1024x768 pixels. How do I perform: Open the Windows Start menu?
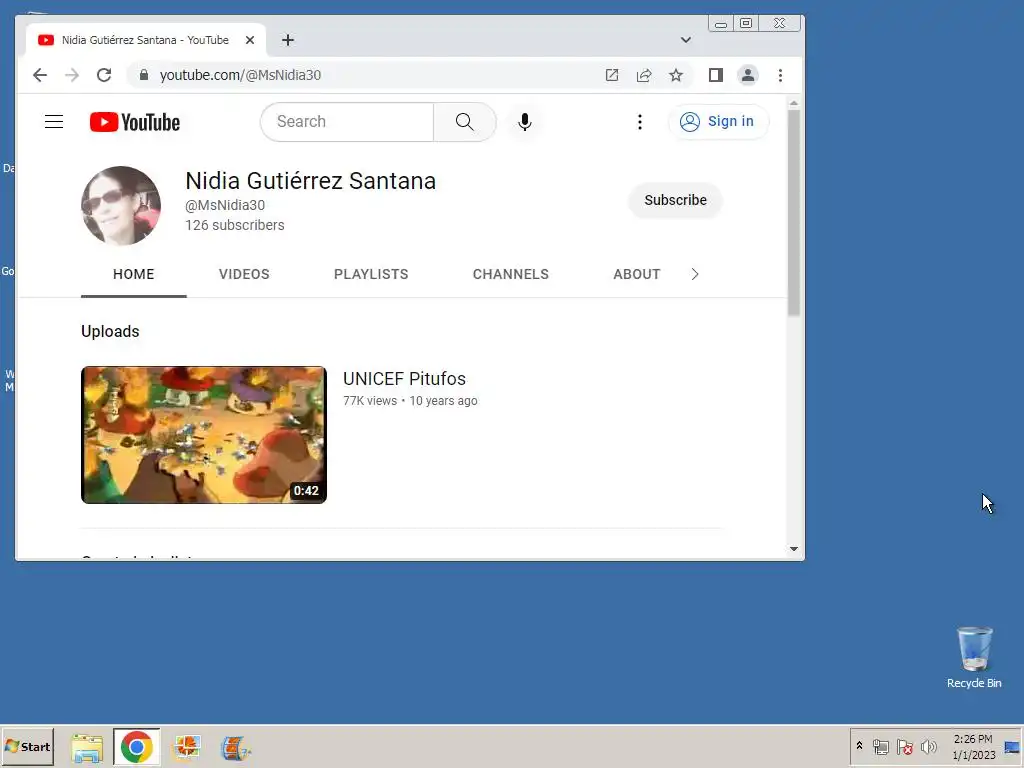click(27, 746)
